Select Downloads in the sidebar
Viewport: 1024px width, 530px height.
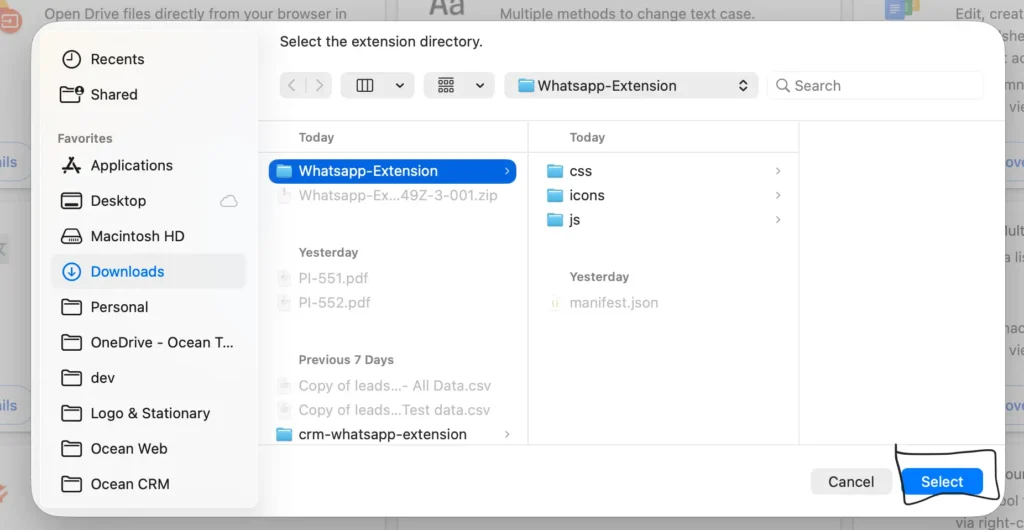point(149,272)
